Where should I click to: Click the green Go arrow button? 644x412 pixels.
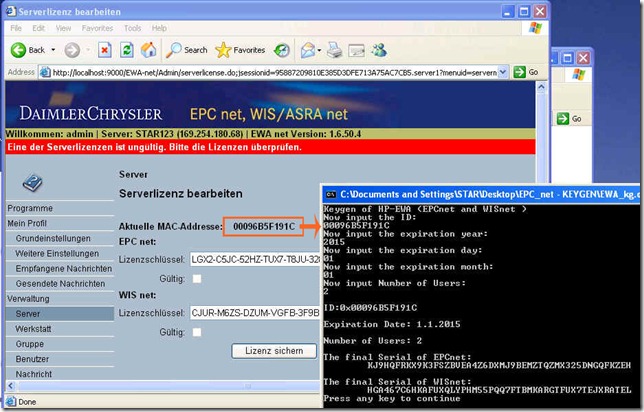[520, 72]
